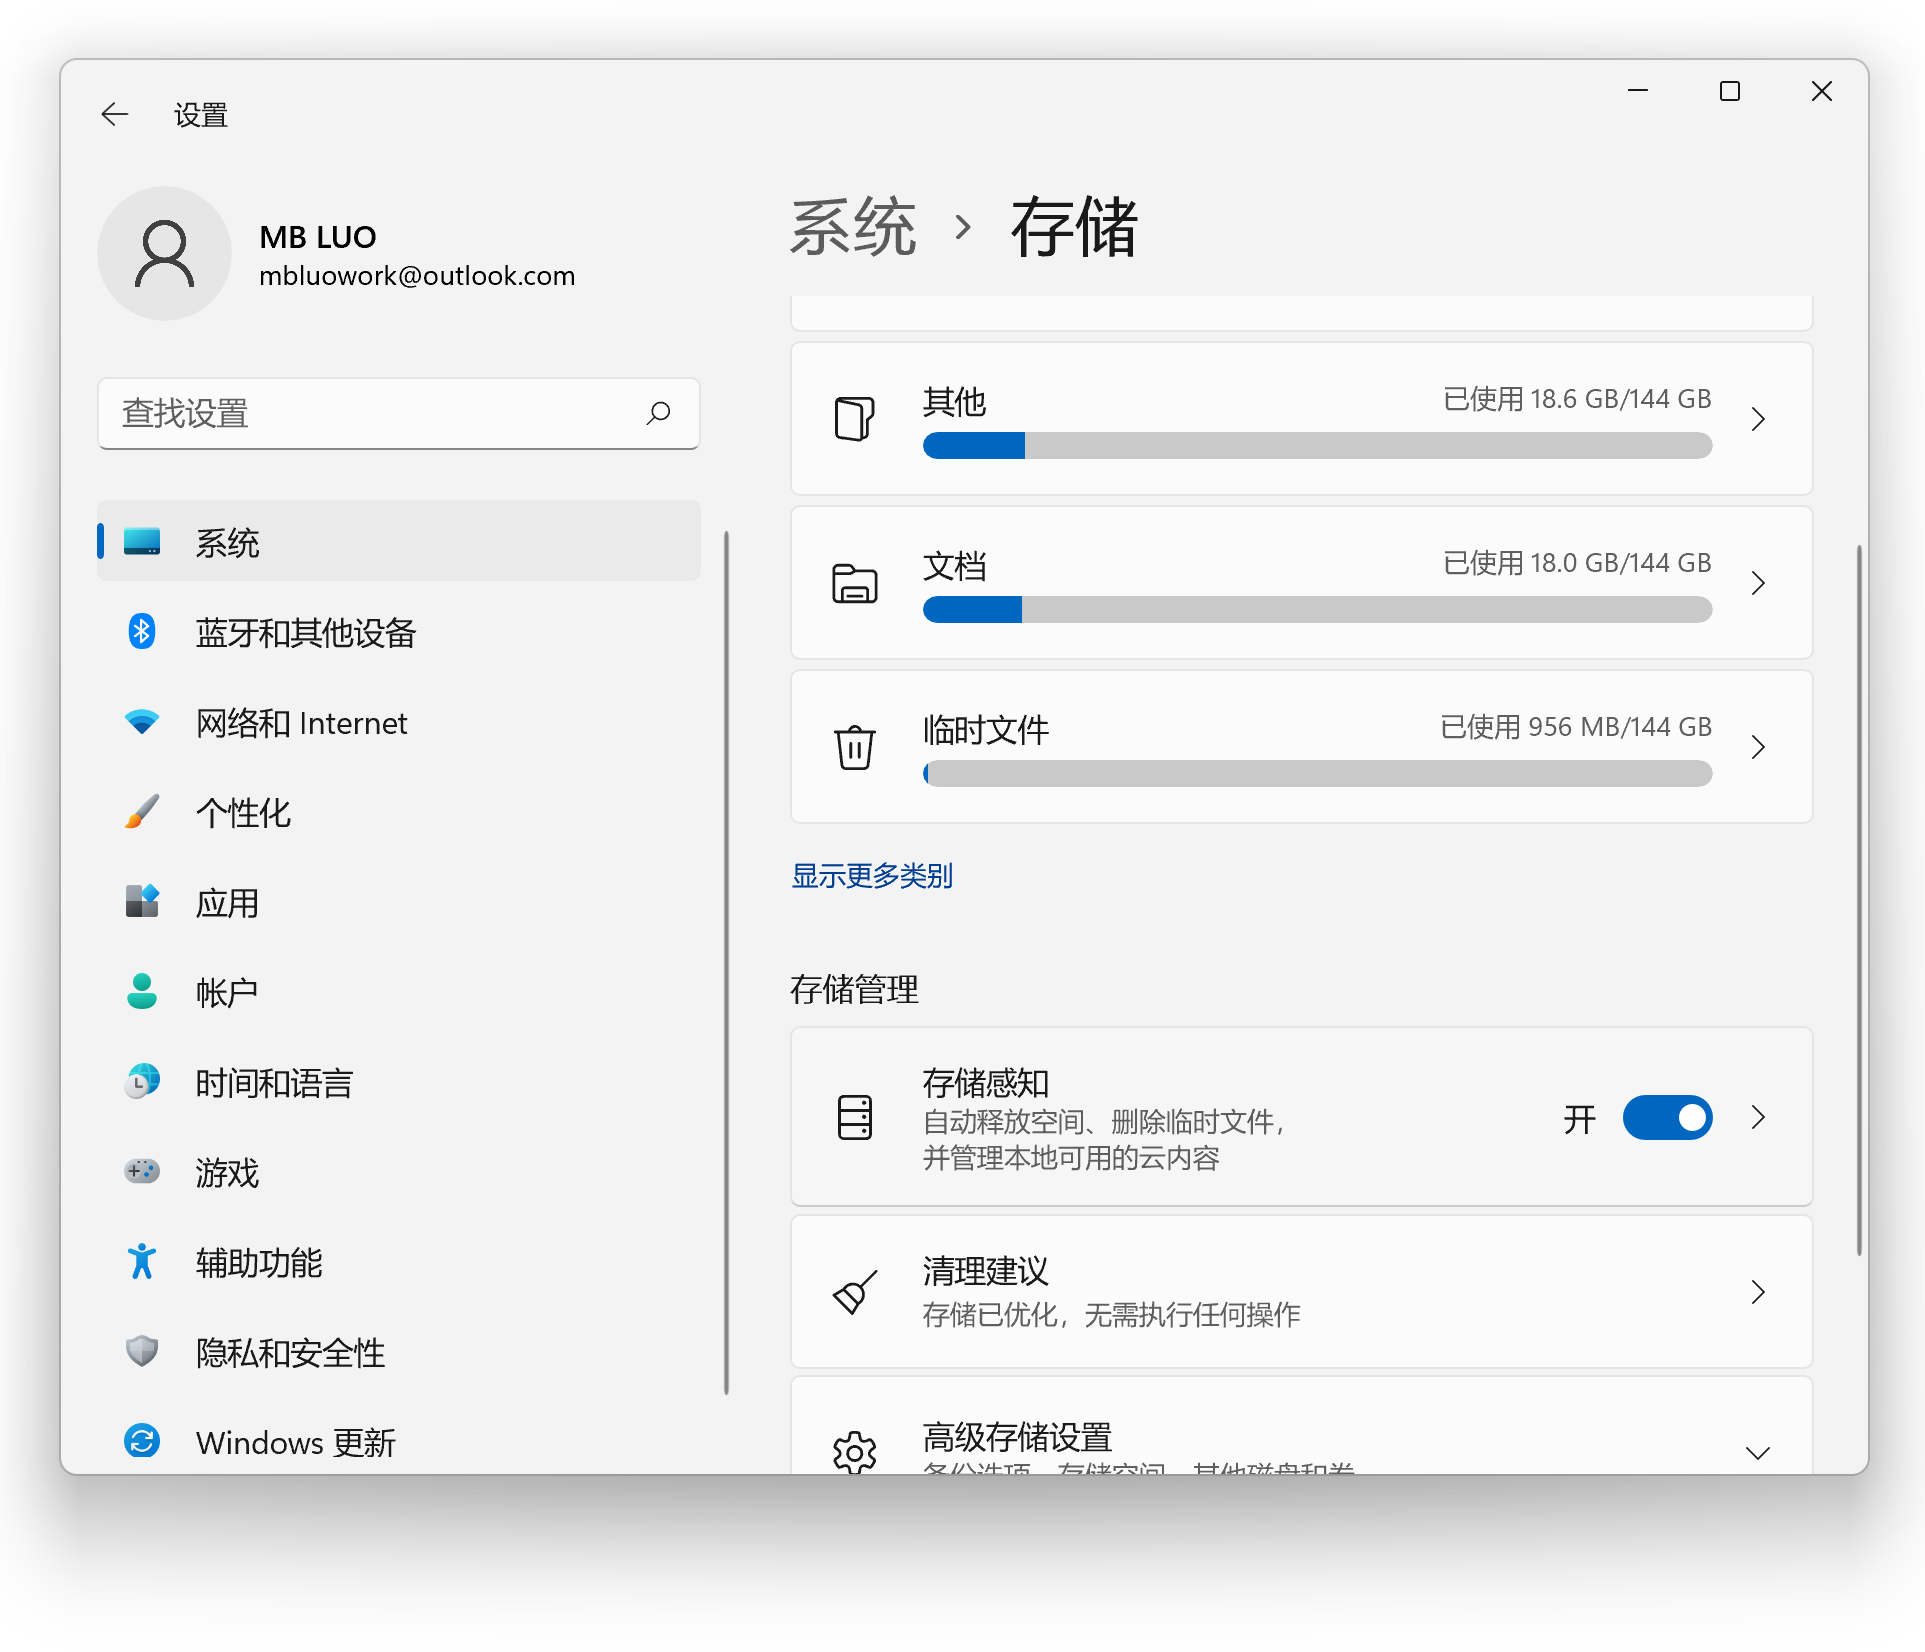Click the 临时文件 usage progress bar
The height and width of the screenshot is (1652, 1925).
click(x=1317, y=773)
